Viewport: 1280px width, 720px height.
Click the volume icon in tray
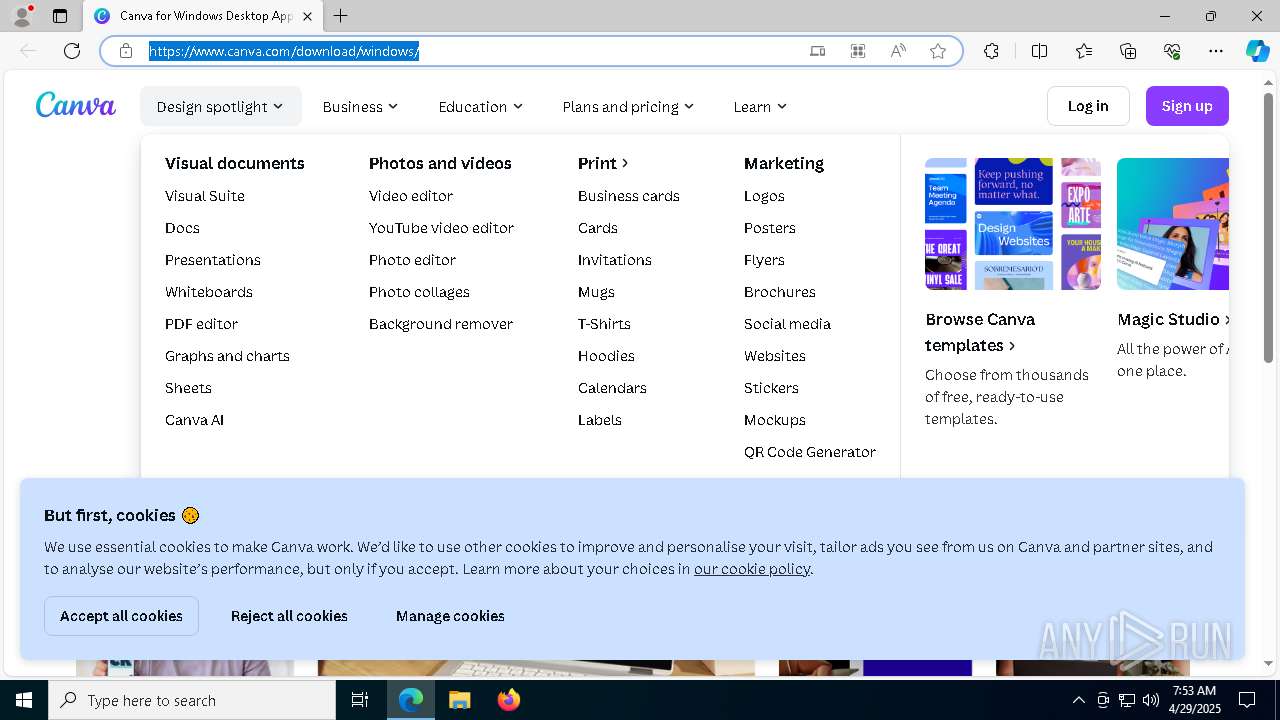[x=1151, y=700]
